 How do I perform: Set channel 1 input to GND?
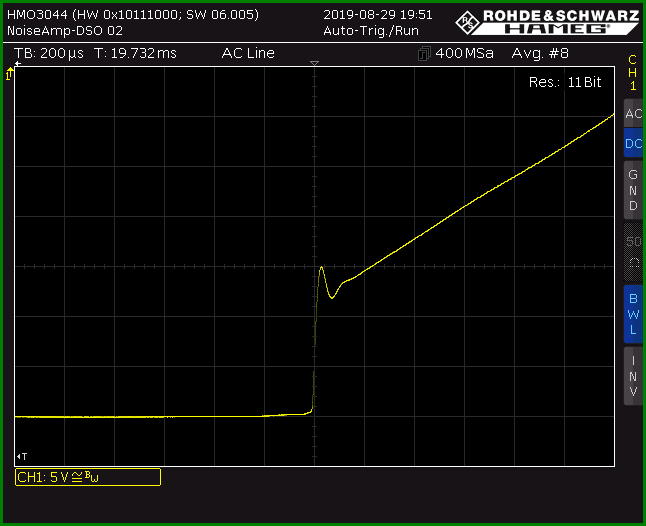(633, 190)
